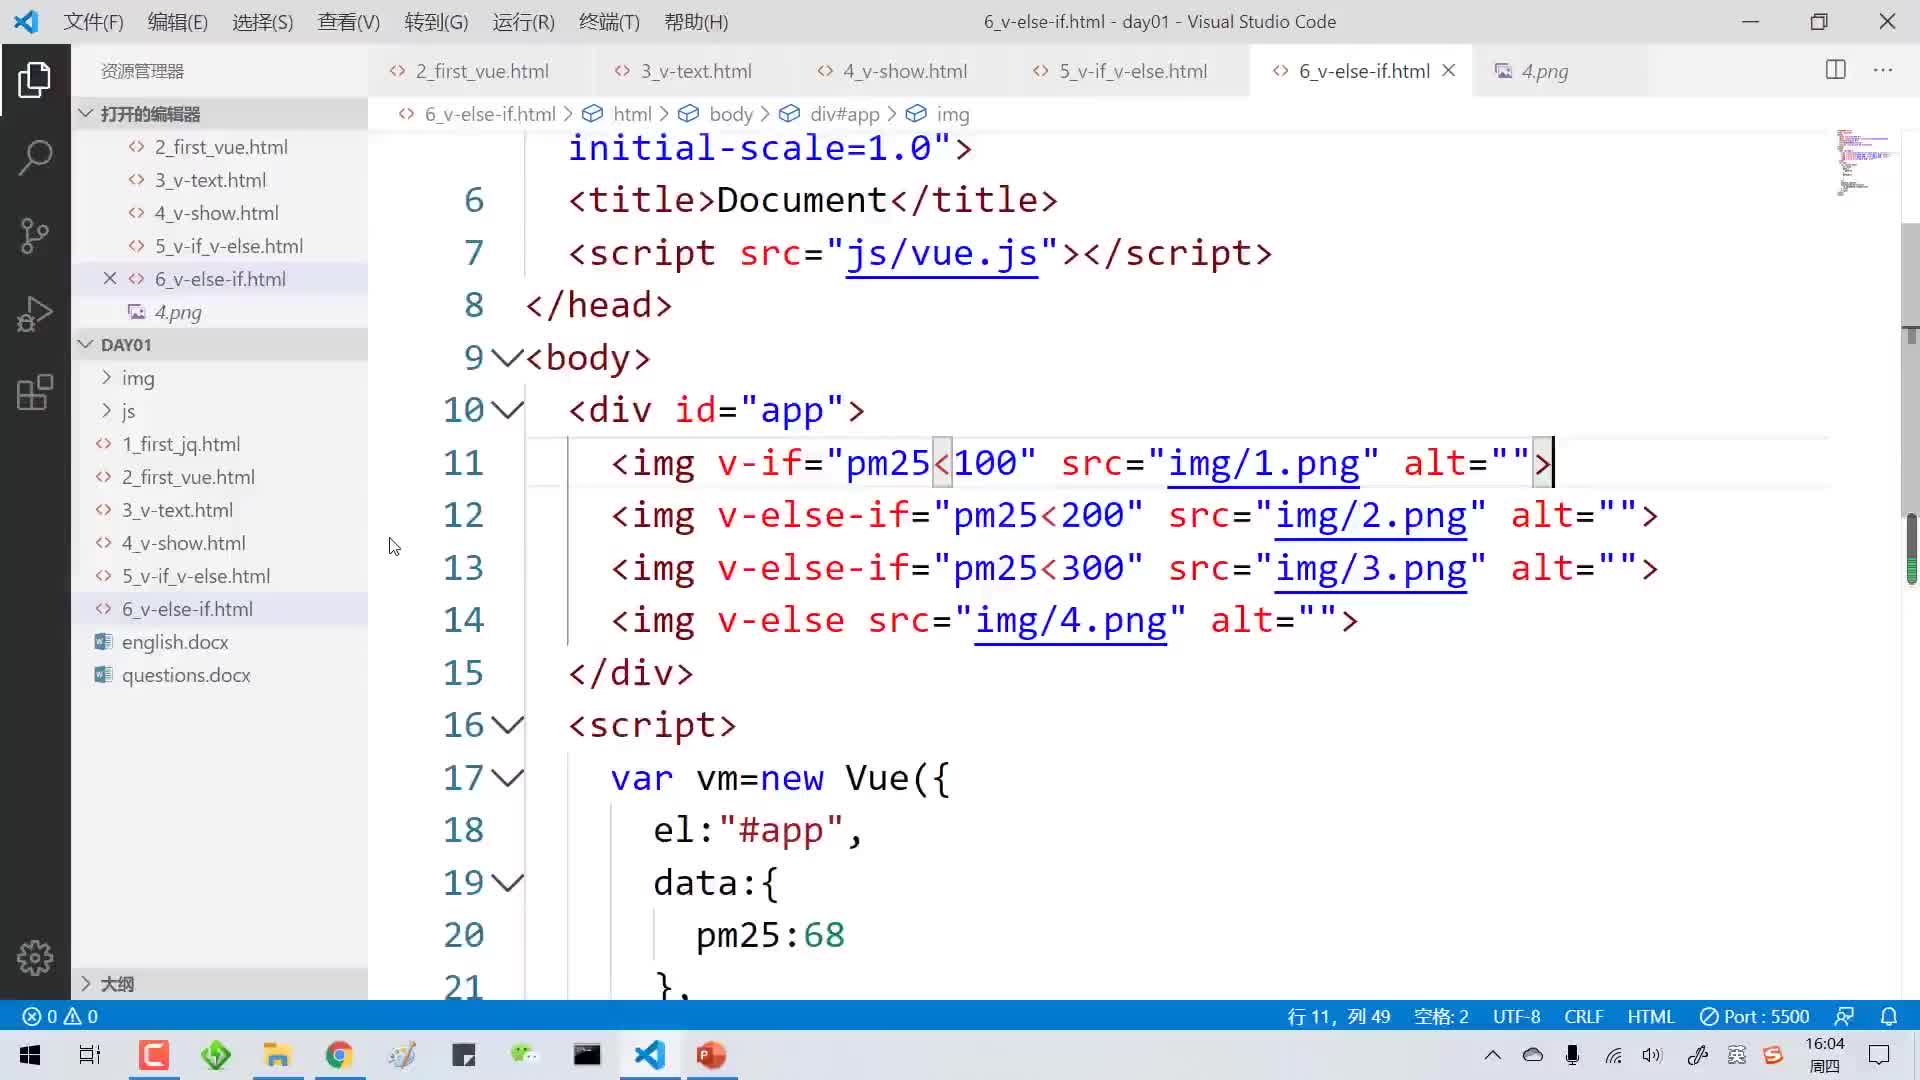Change line ending CRLF in status bar
This screenshot has width=1920, height=1080.
tap(1584, 1016)
